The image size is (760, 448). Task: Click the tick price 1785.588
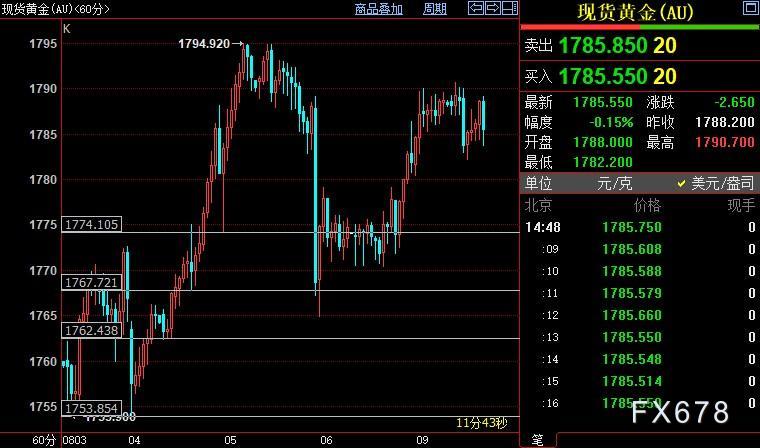tap(632, 271)
